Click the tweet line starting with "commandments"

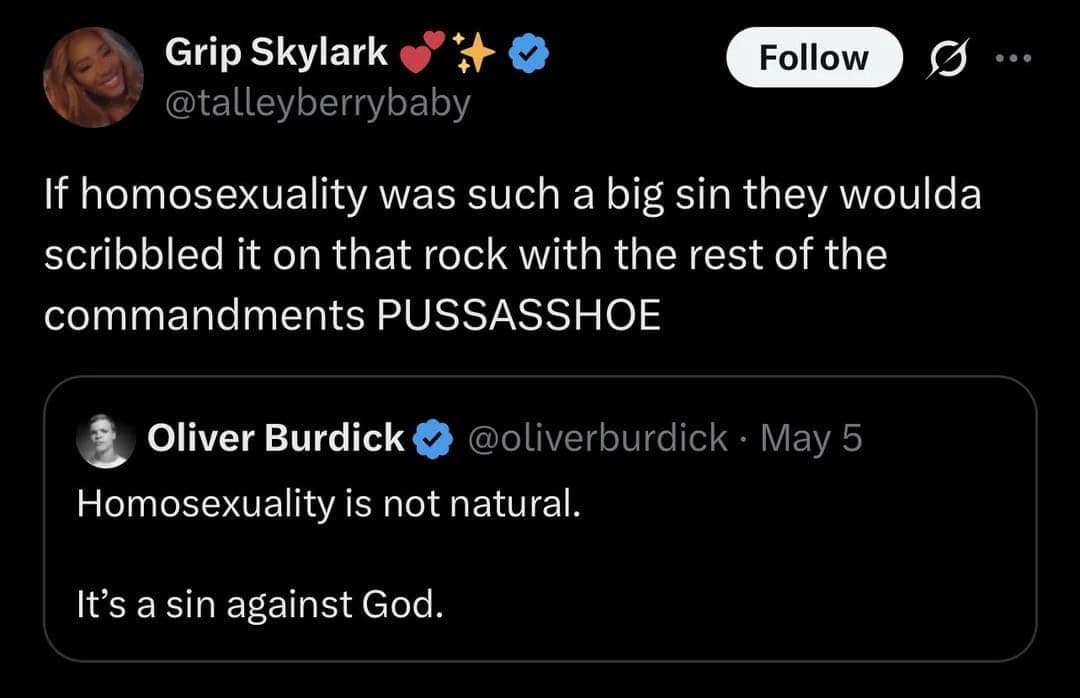[353, 315]
